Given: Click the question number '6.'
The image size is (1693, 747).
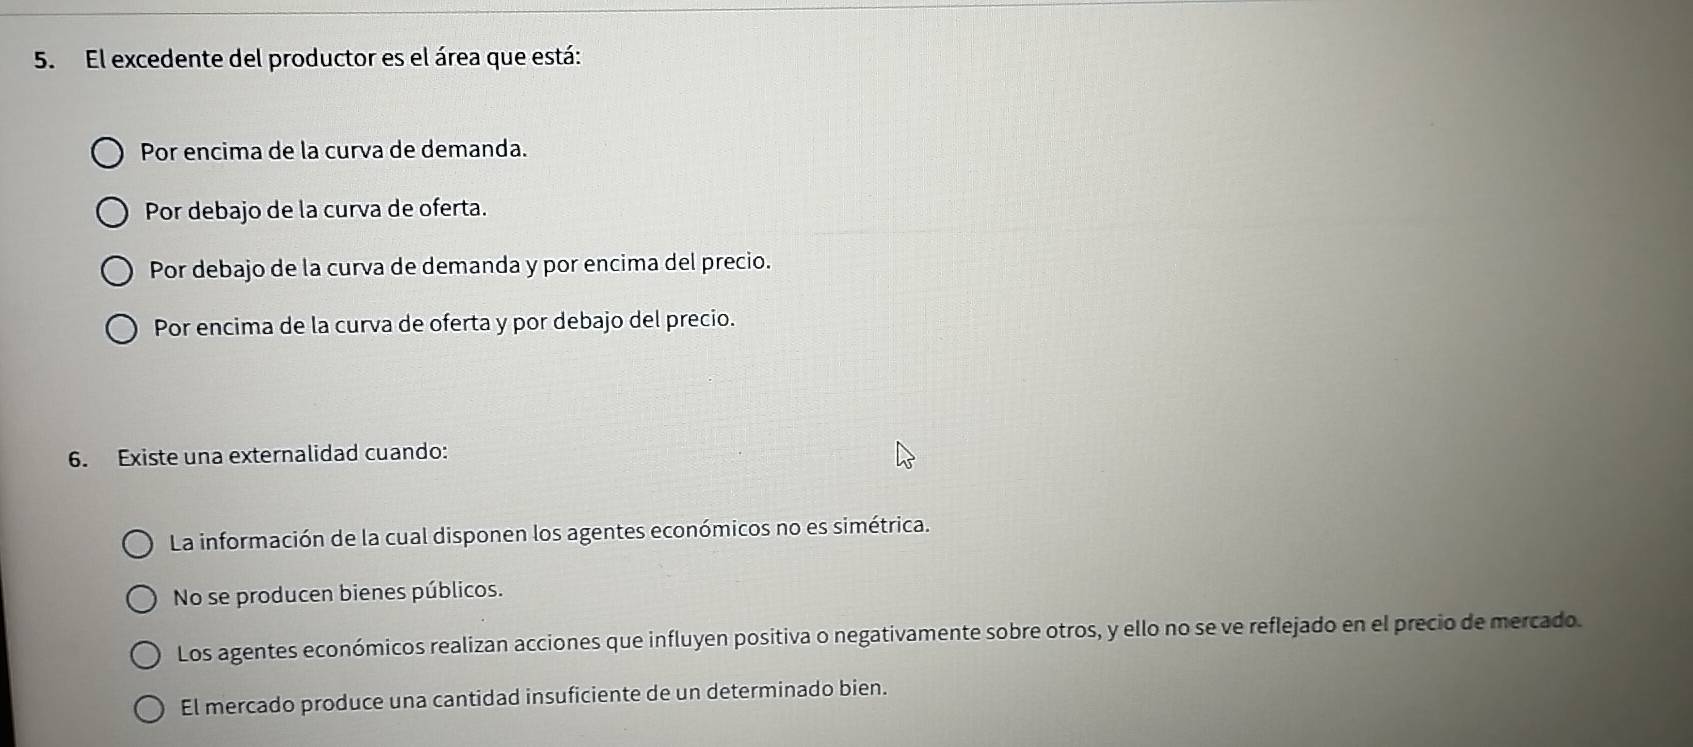Looking at the screenshot, I should pyautogui.click(x=77, y=460).
